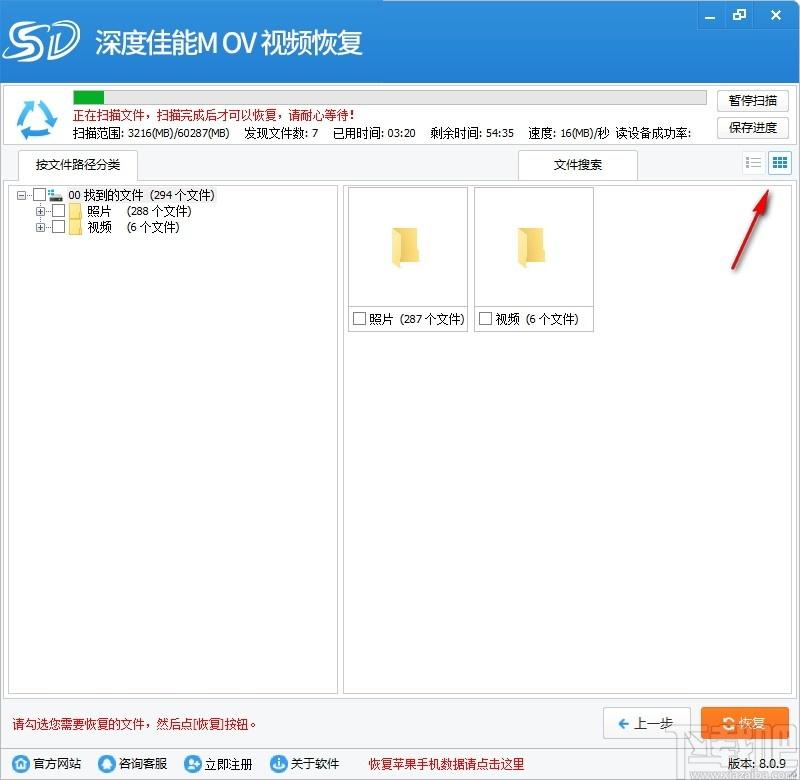Click the blue recycle scan icon

click(x=37, y=120)
